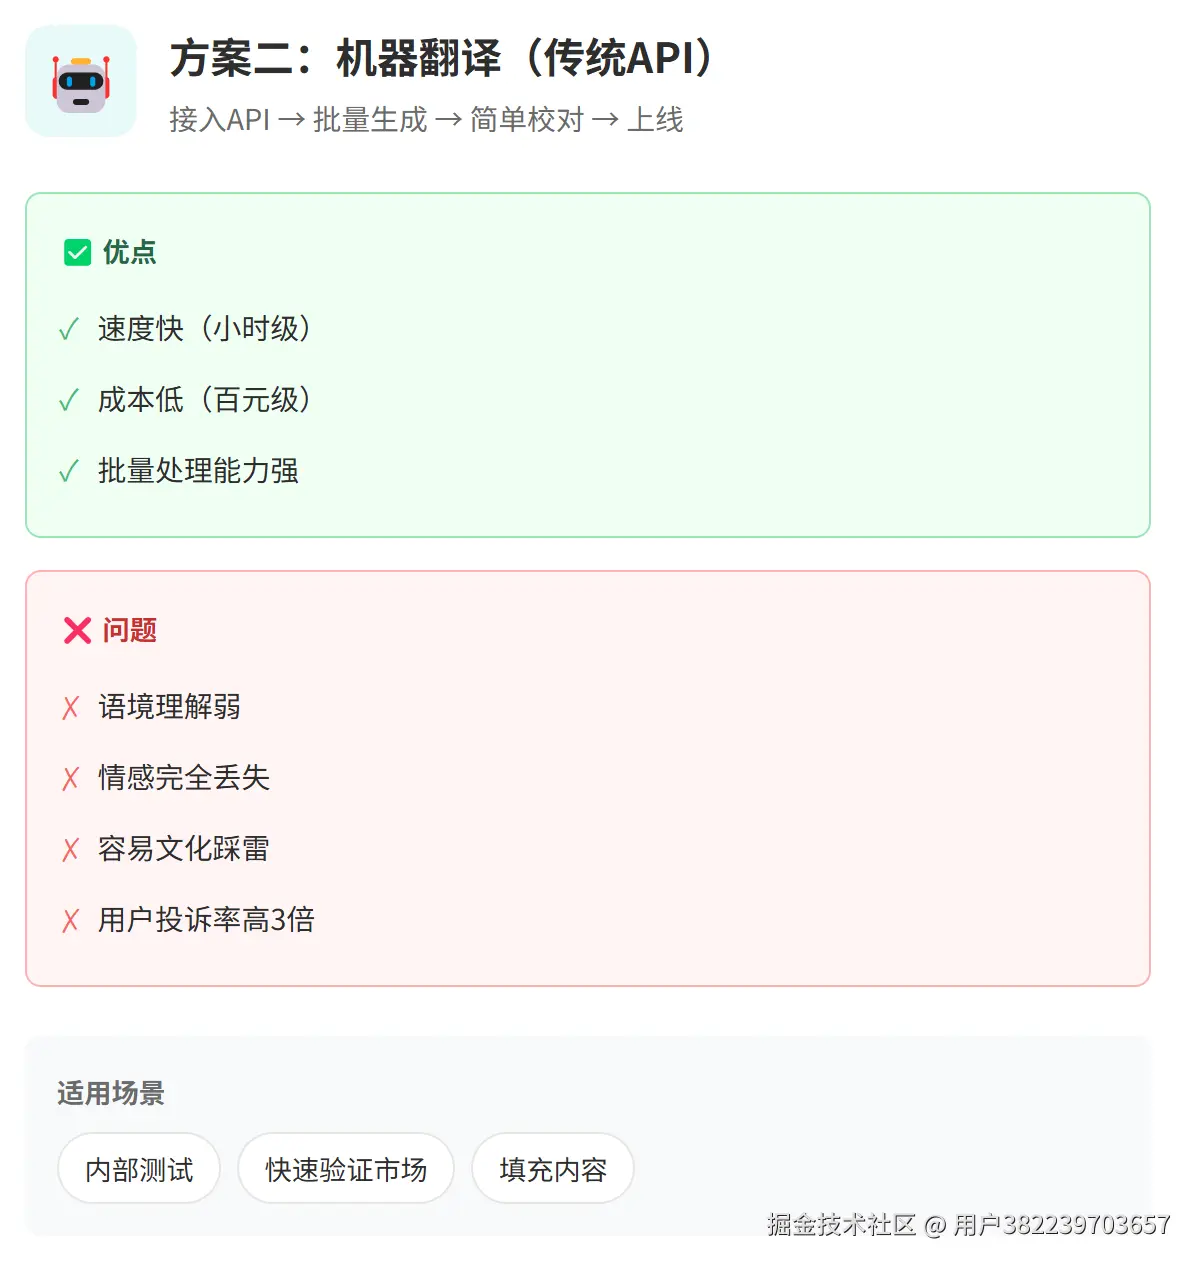Click the checkmark beside 批量处理能力强
Image resolution: width=1202 pixels, height=1270 pixels.
pos(68,471)
